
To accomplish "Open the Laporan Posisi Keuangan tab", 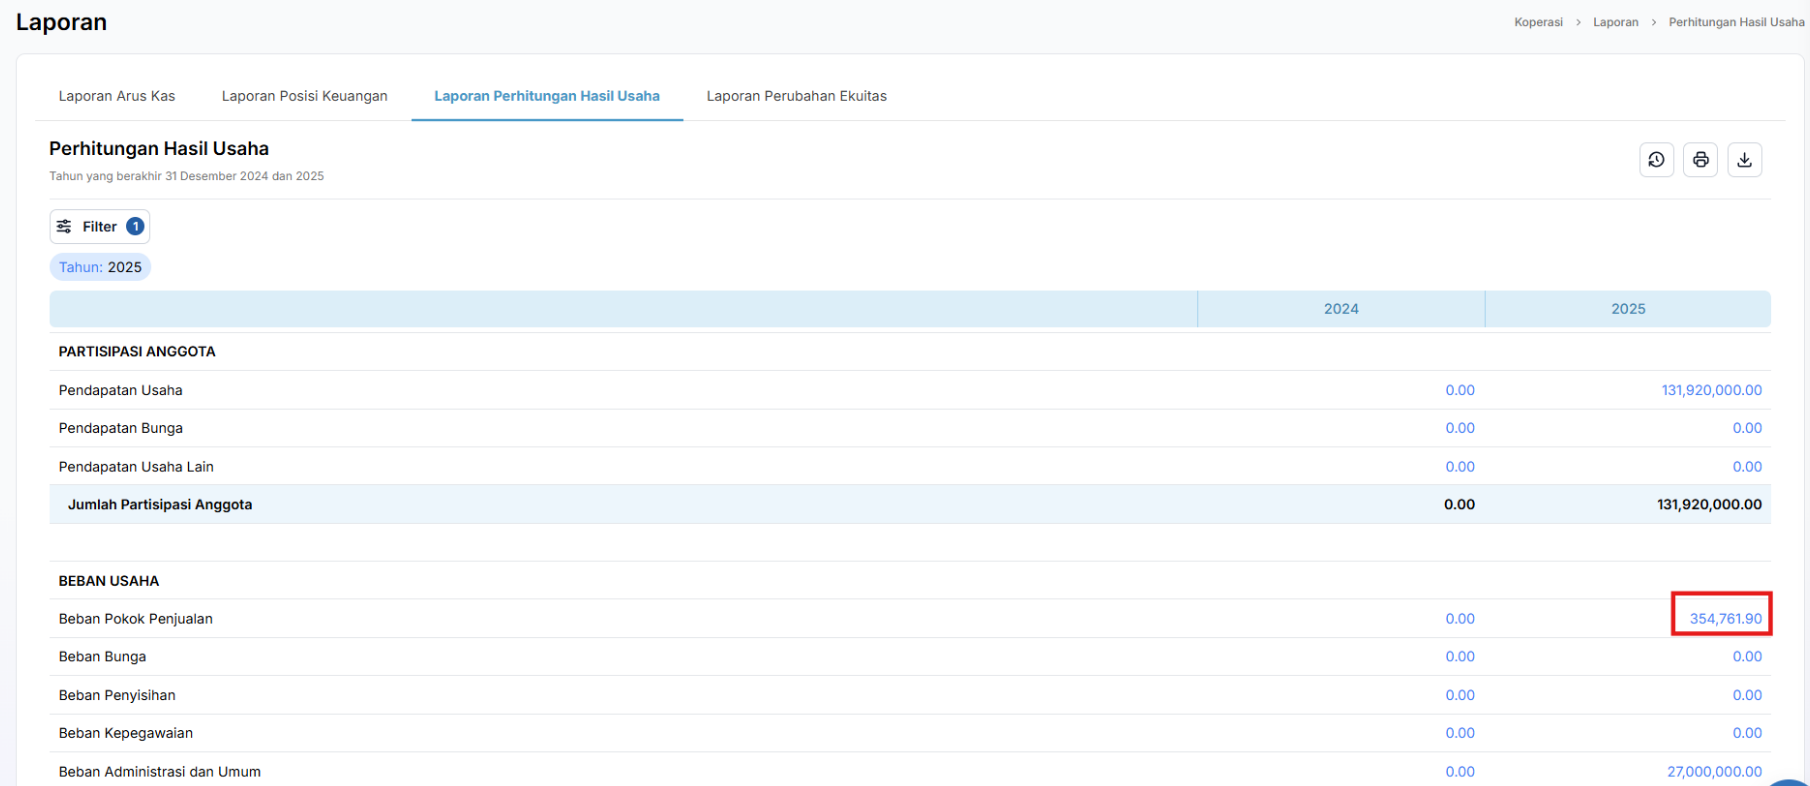I will pos(305,96).
